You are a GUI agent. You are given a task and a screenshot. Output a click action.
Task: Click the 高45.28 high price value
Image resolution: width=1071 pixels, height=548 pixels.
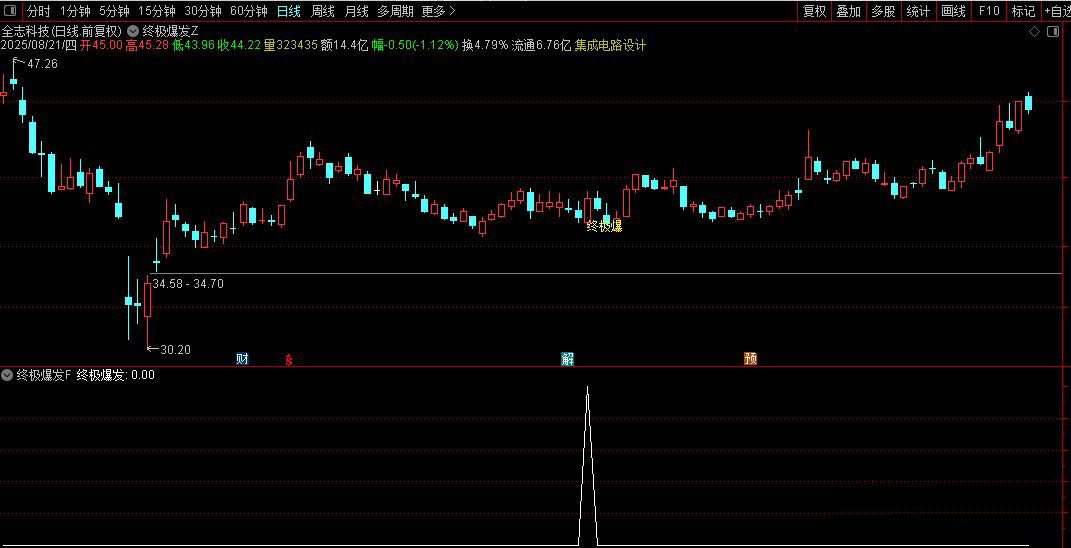(147, 46)
